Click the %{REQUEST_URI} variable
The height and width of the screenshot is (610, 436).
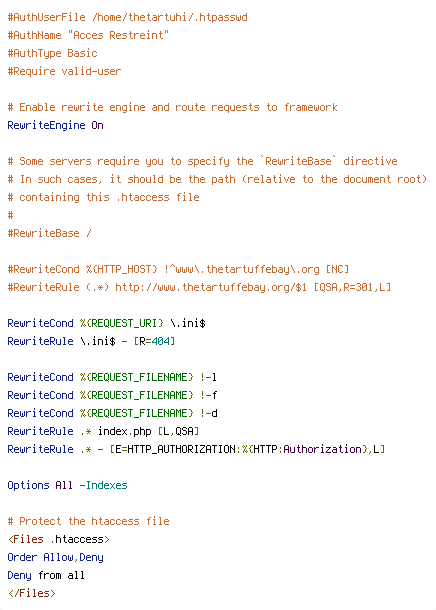pos(122,323)
